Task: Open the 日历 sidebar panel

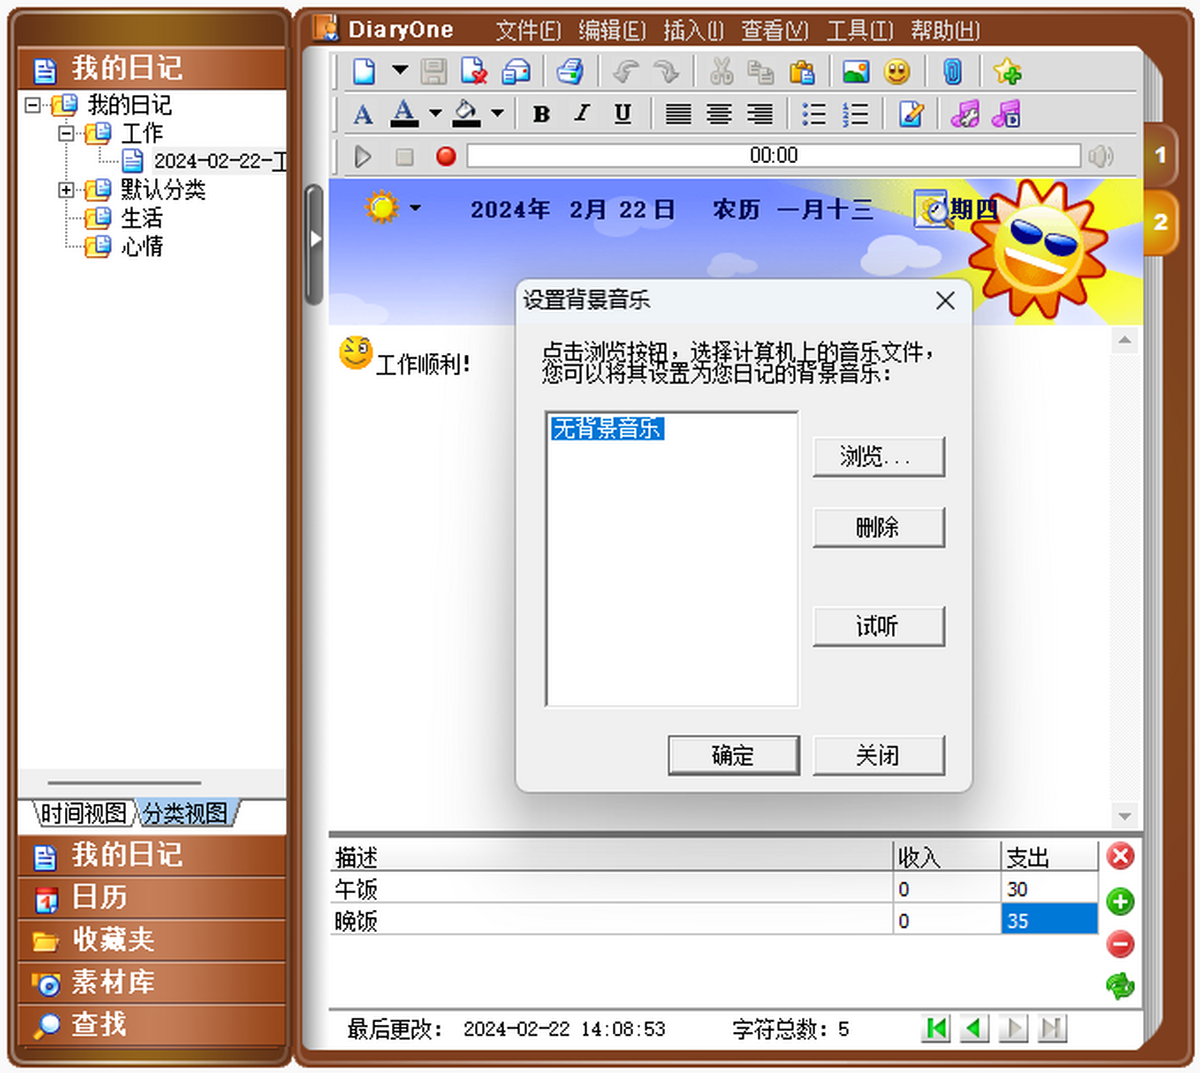Action: (x=152, y=897)
